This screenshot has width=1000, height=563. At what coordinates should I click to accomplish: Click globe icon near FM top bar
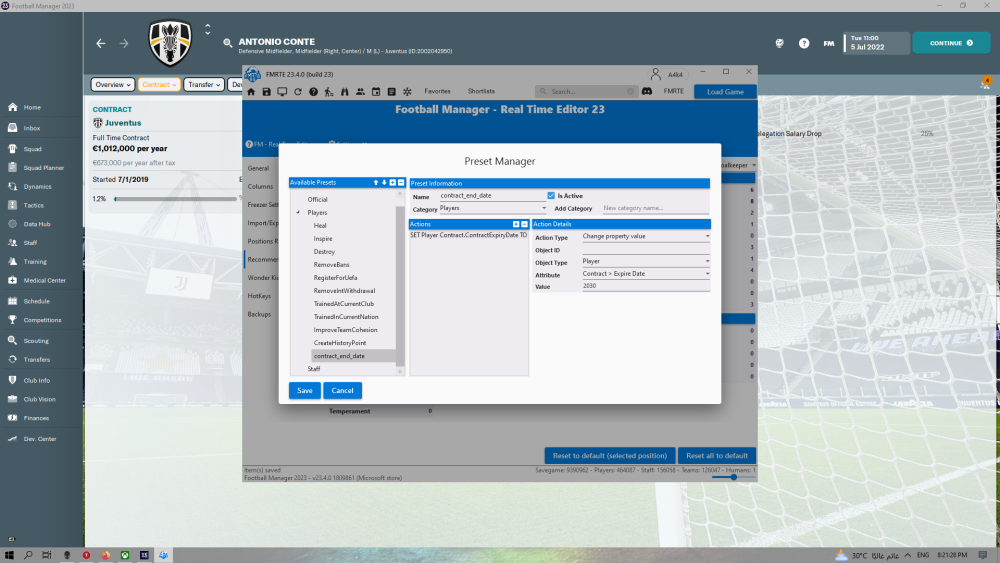[779, 43]
